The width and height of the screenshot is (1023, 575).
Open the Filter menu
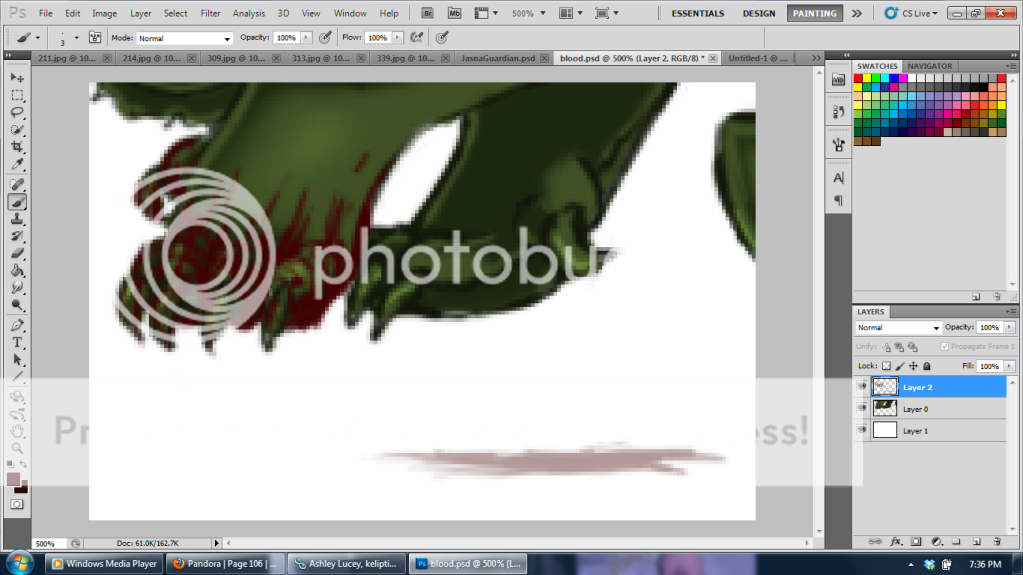pos(210,14)
